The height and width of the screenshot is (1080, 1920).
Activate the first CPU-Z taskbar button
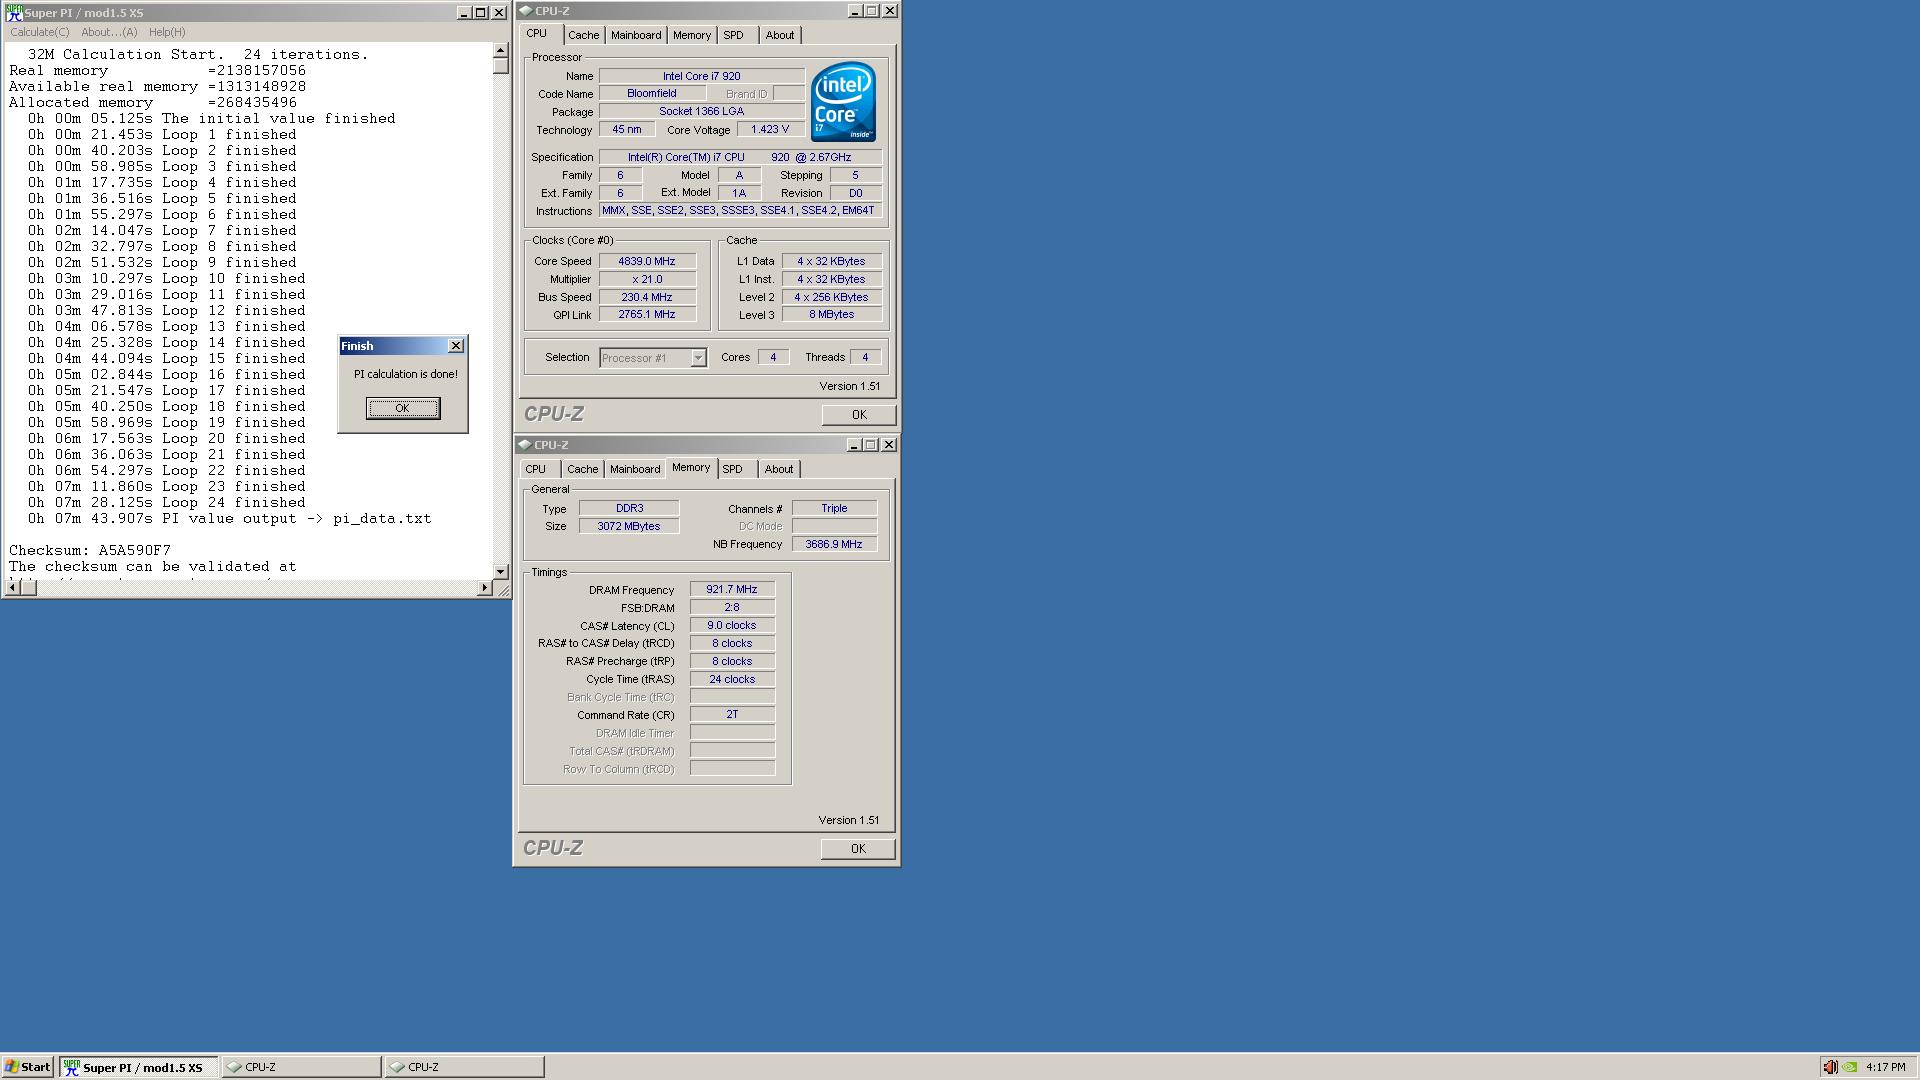click(300, 1067)
